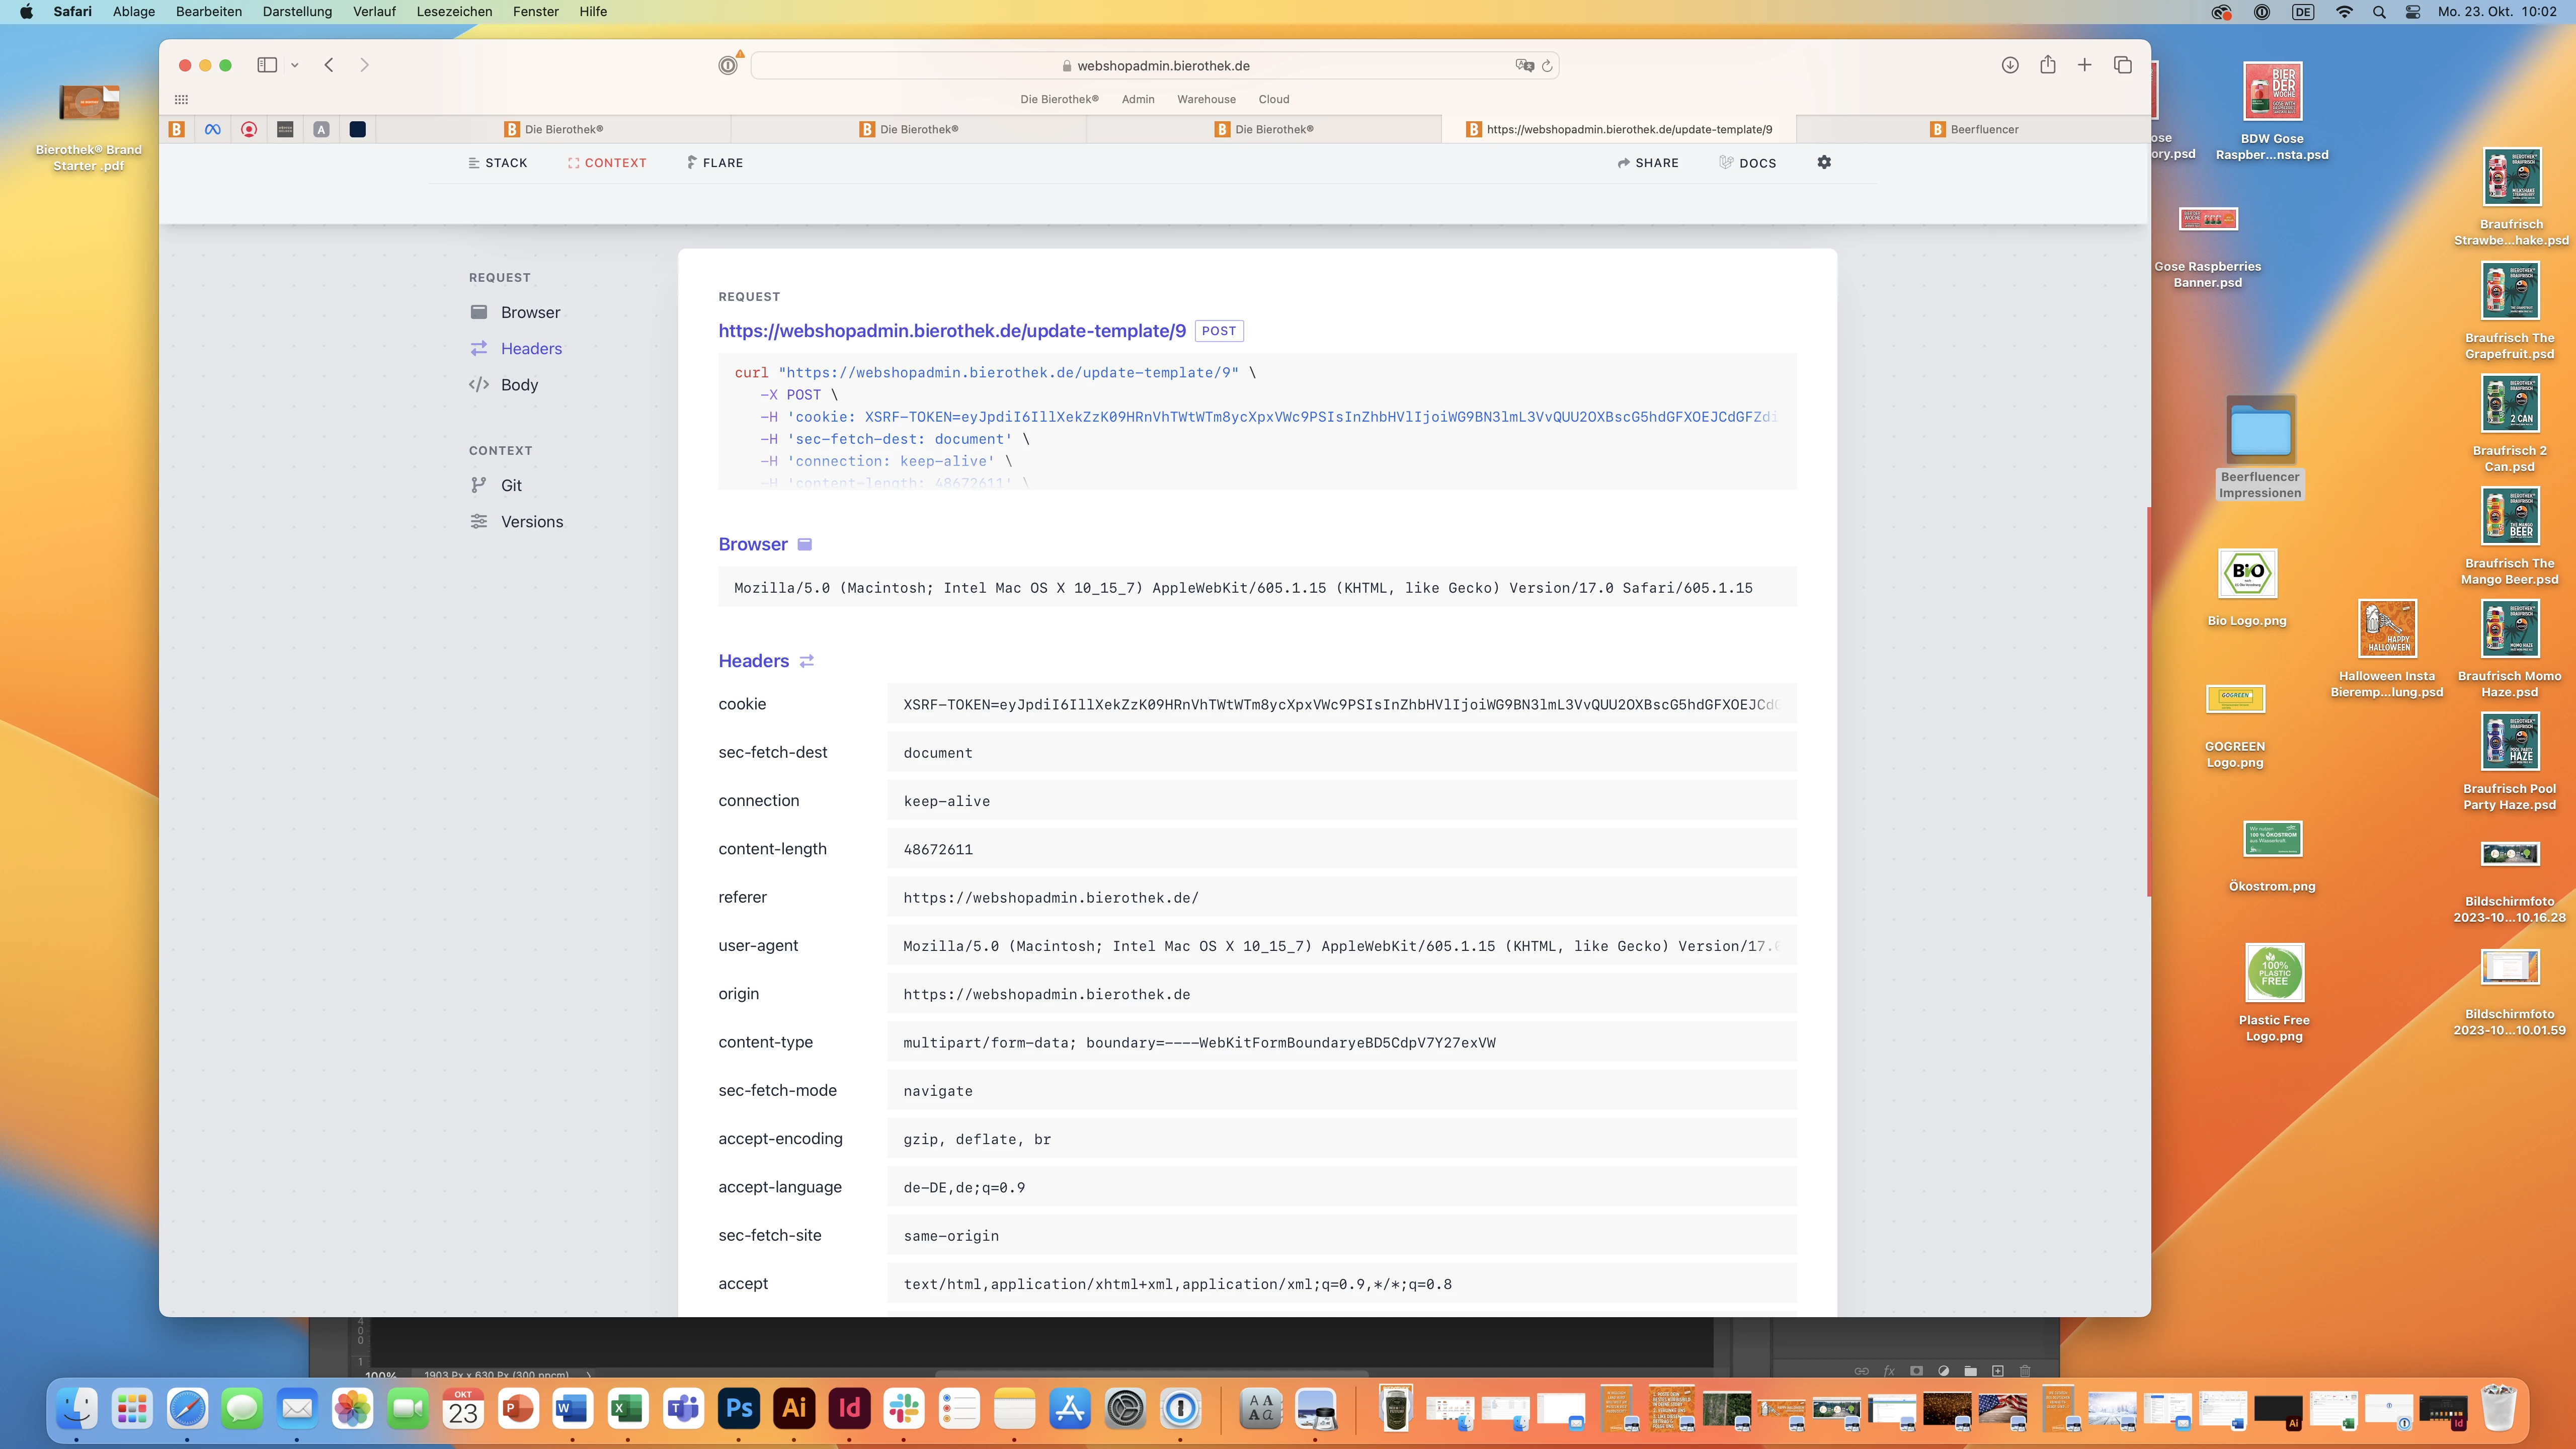Image resolution: width=2576 pixels, height=1449 pixels.
Task: Open sidebar tab group dropdown arrow
Action: [295, 65]
